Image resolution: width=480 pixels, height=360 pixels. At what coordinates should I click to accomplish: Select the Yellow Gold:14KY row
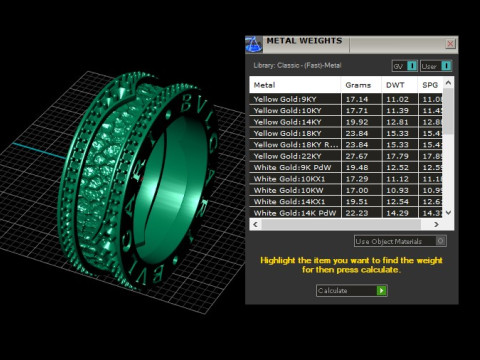coord(346,122)
